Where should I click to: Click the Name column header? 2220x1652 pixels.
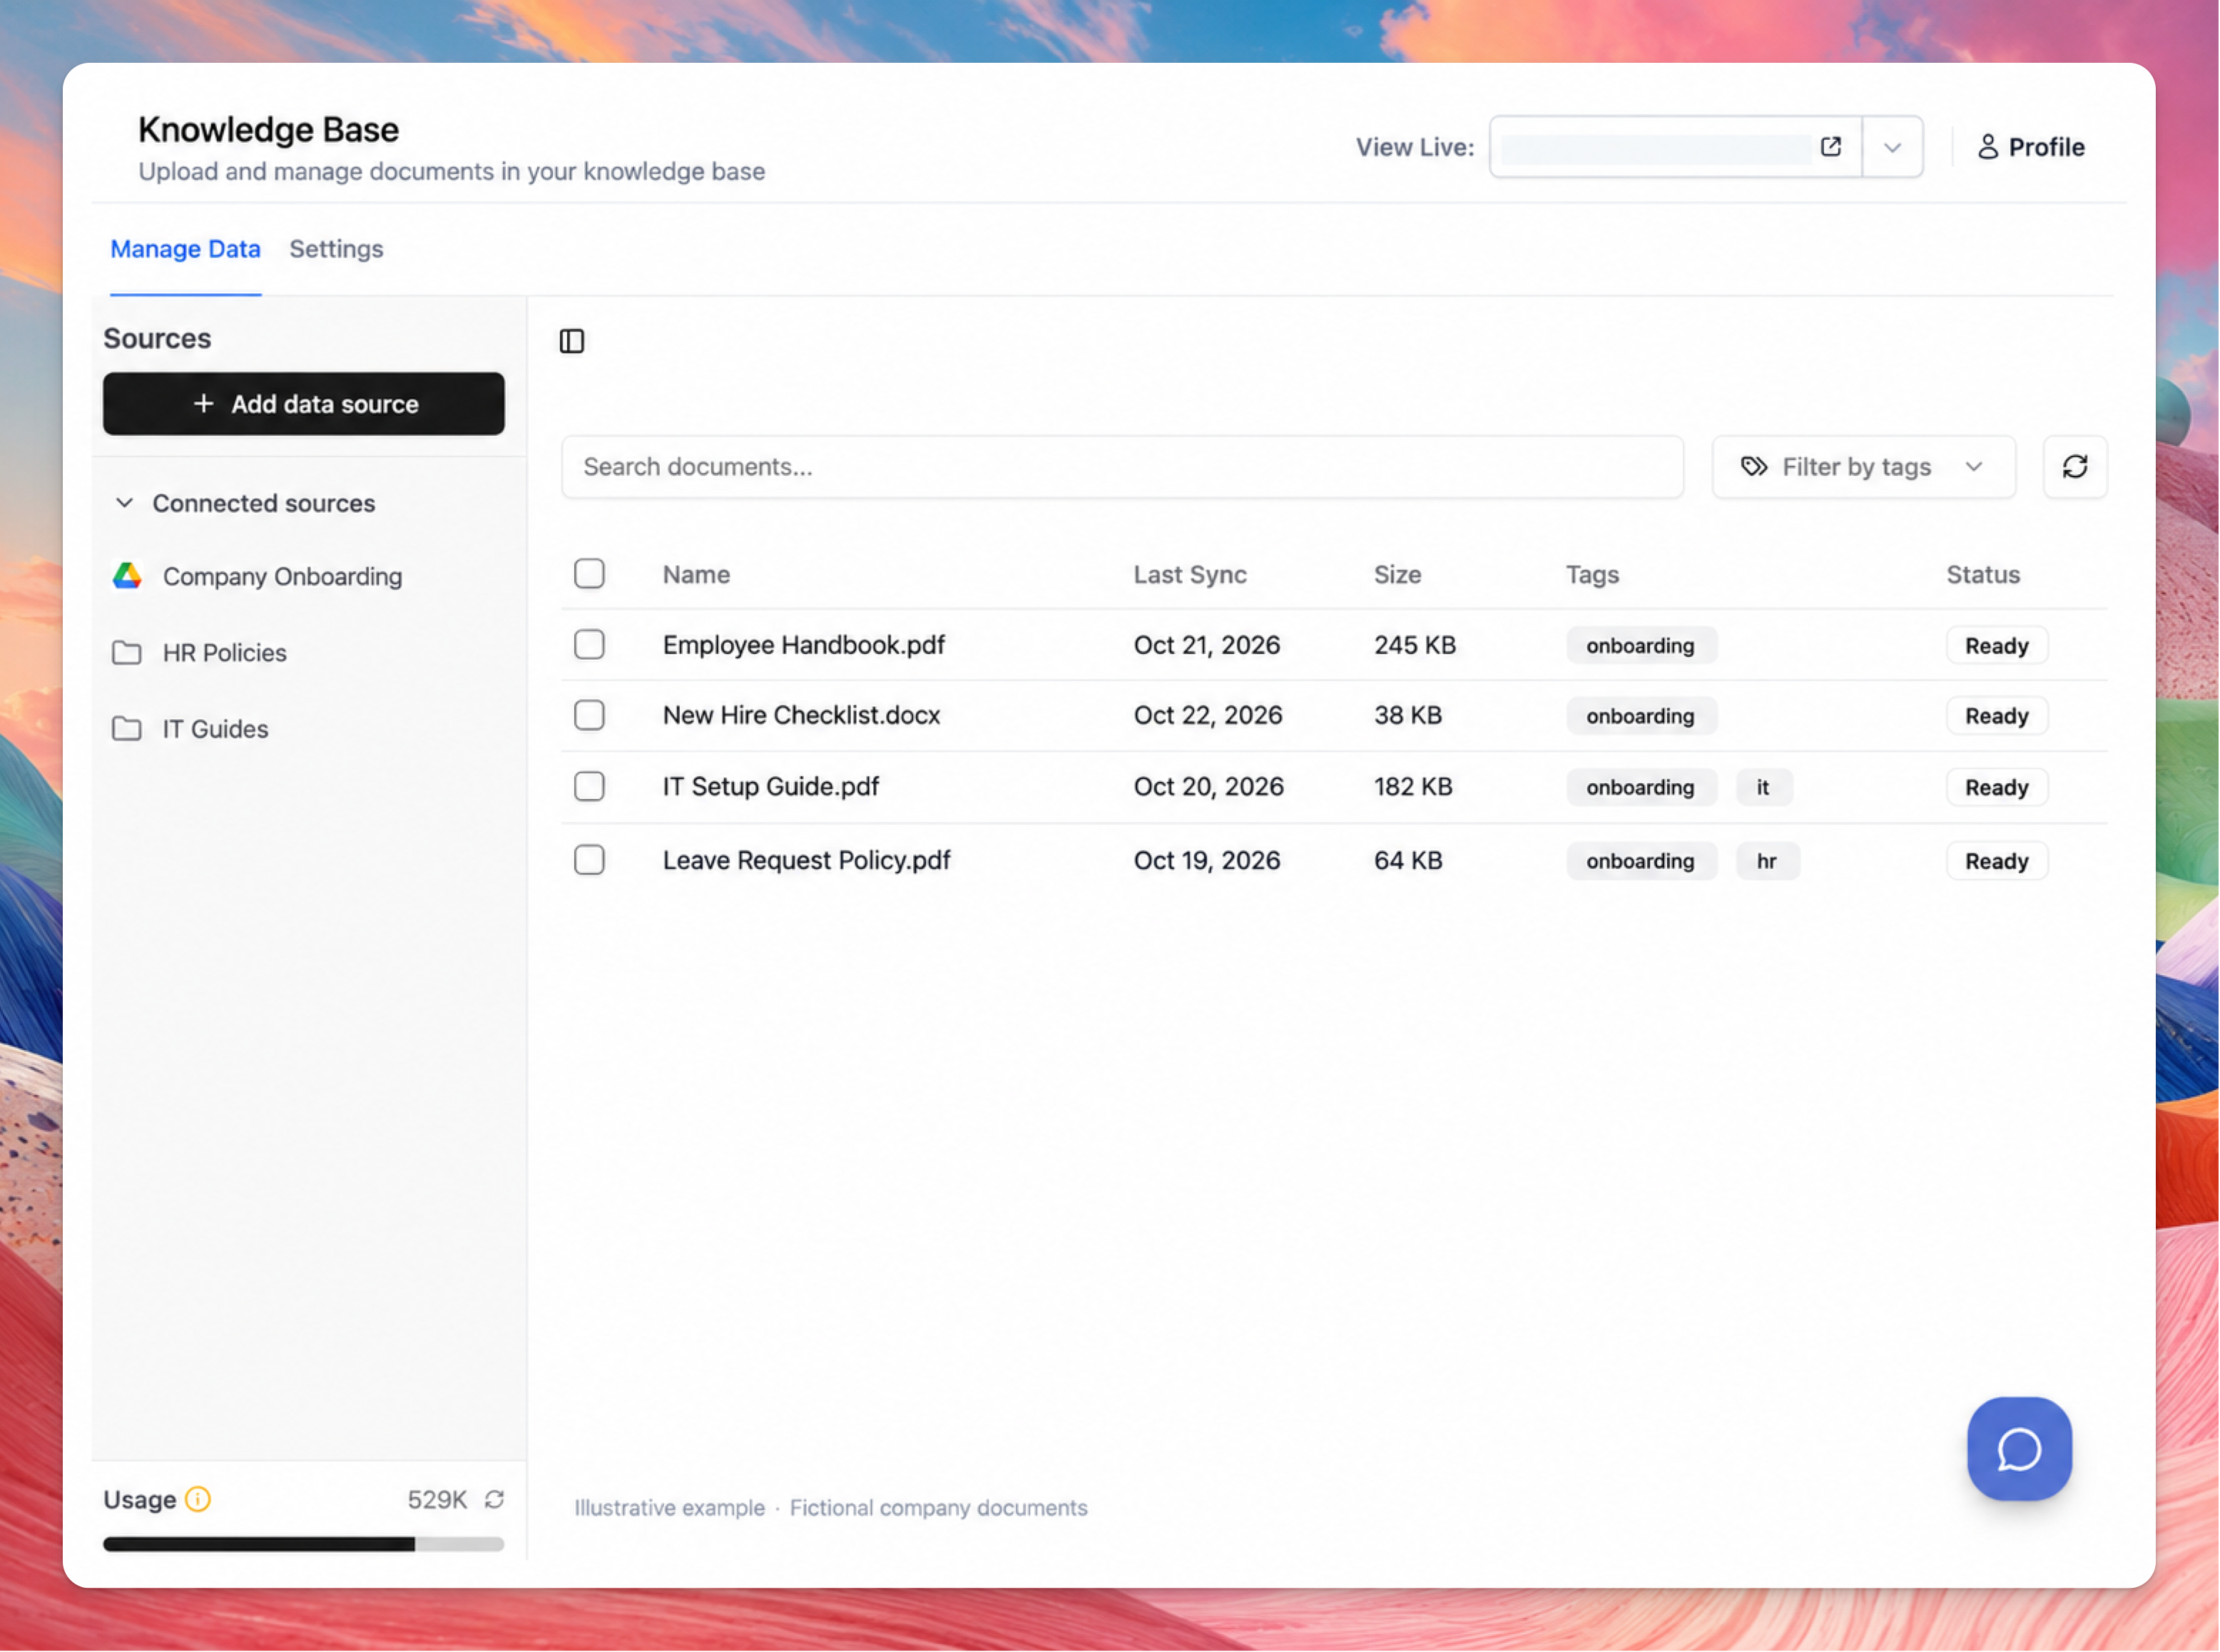click(x=696, y=575)
